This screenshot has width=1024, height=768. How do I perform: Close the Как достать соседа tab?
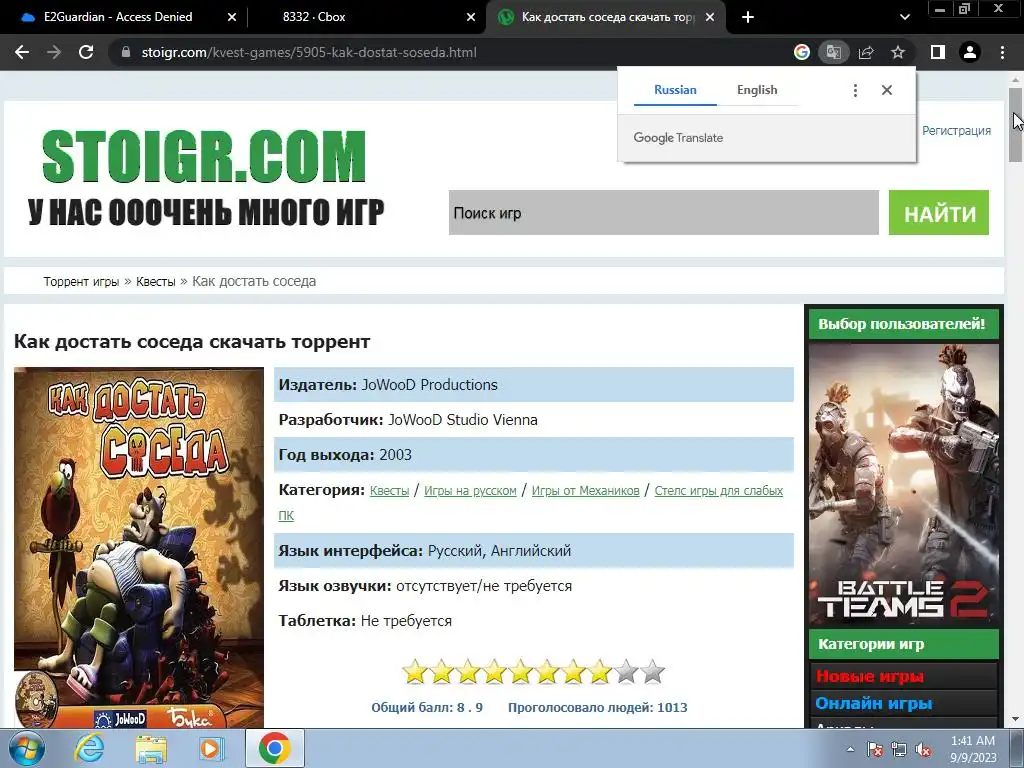click(710, 18)
